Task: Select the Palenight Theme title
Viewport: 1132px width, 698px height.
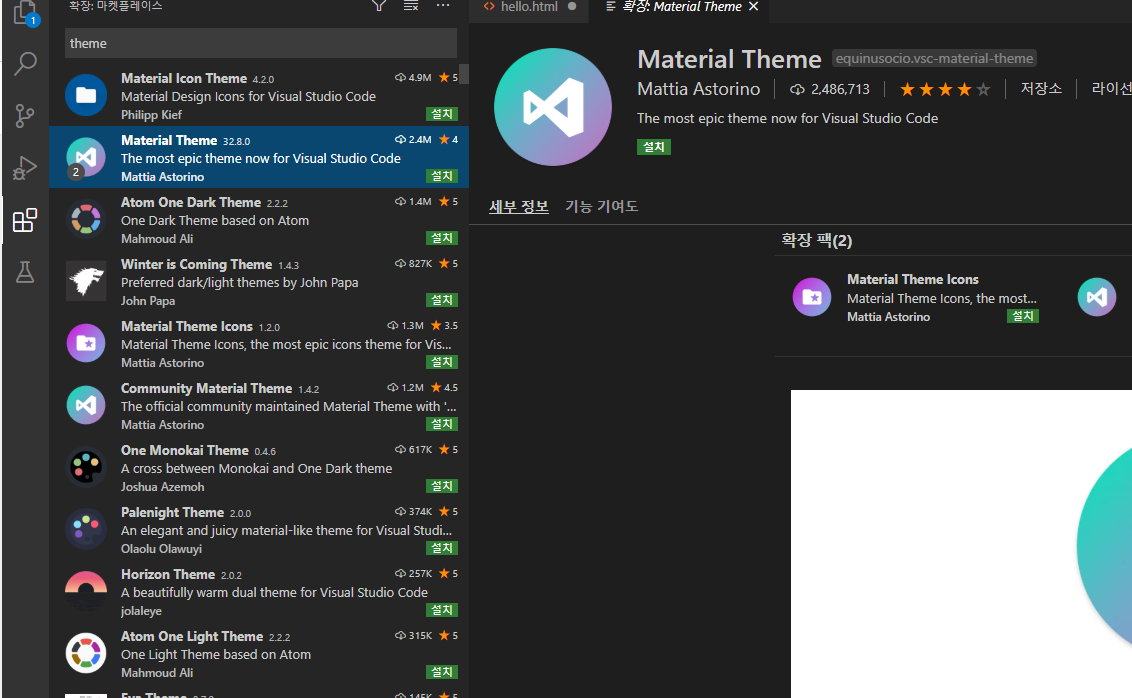Action: (x=172, y=512)
